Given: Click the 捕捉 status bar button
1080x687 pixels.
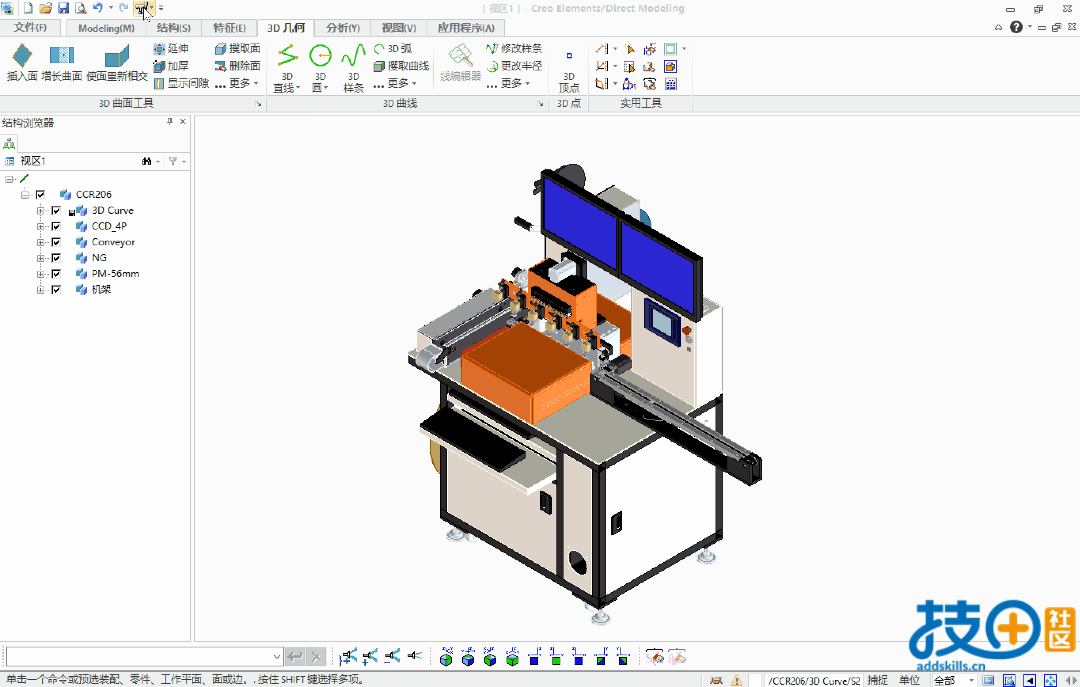Looking at the screenshot, I should point(878,680).
